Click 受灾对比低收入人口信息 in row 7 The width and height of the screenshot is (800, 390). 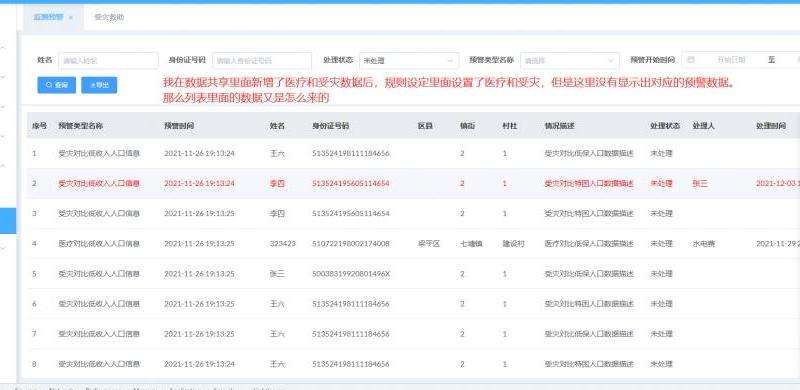[x=99, y=334]
